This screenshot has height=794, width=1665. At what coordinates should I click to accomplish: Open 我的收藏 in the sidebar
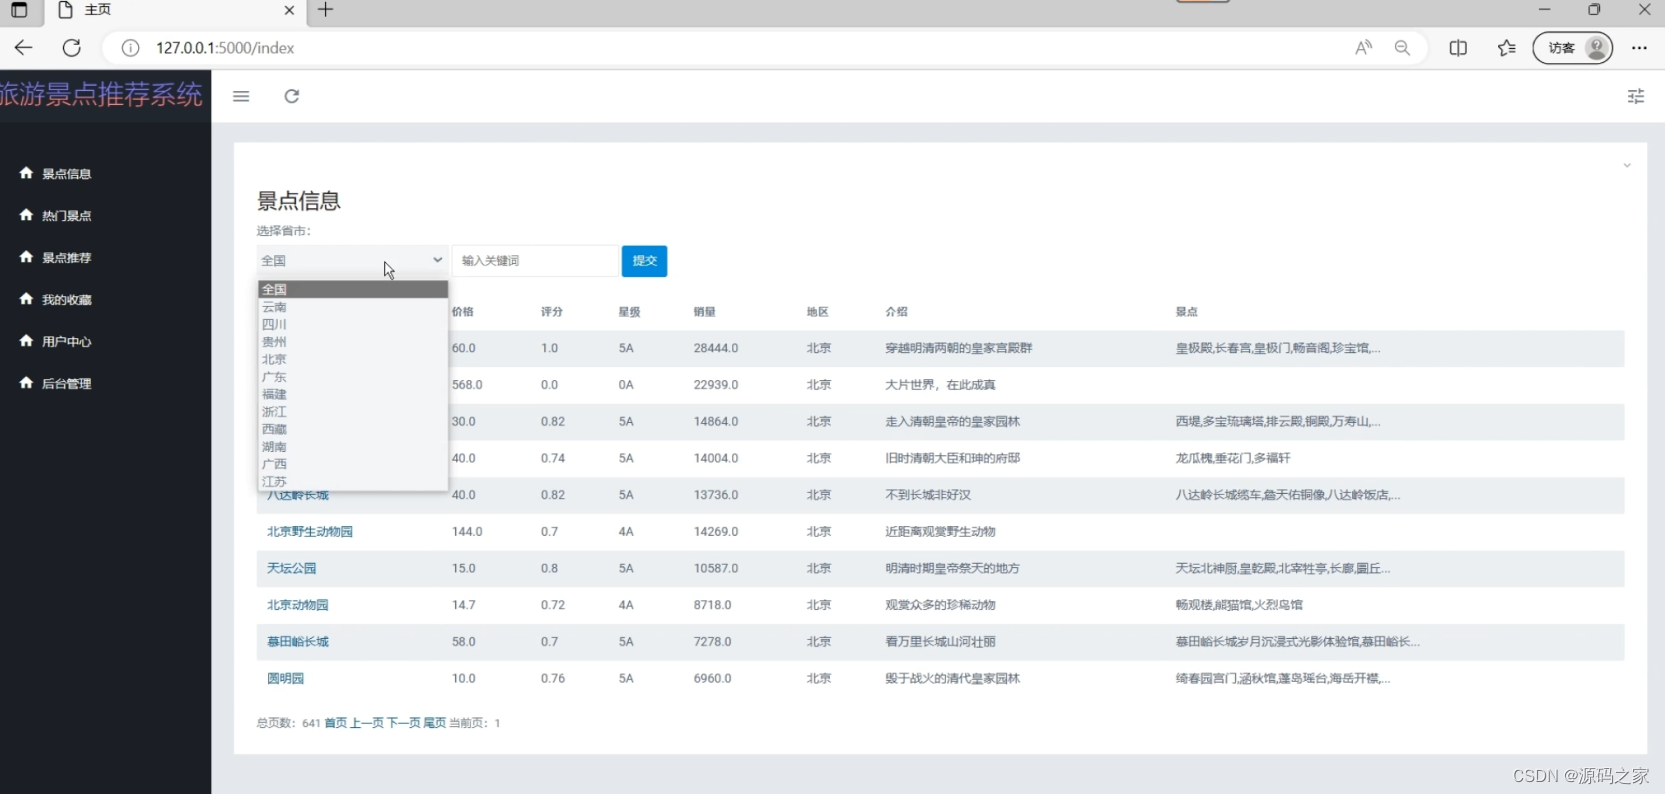pyautogui.click(x=66, y=300)
